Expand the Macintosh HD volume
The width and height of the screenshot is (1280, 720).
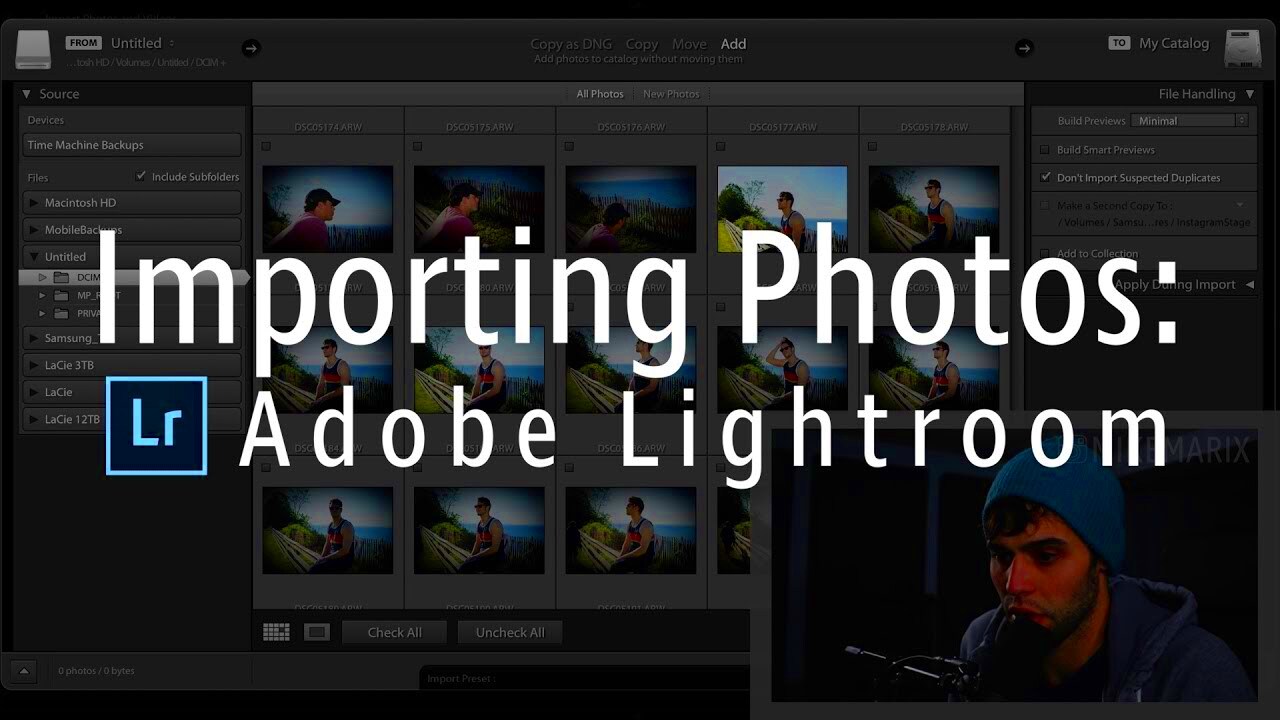[34, 203]
